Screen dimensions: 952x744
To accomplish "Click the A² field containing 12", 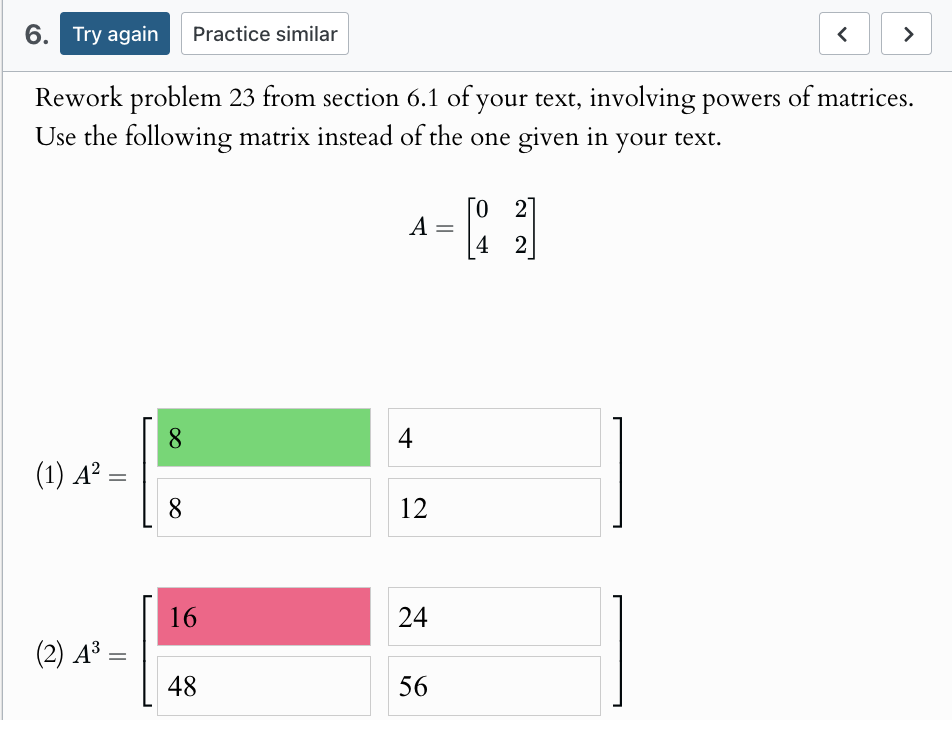I will pyautogui.click(x=493, y=507).
